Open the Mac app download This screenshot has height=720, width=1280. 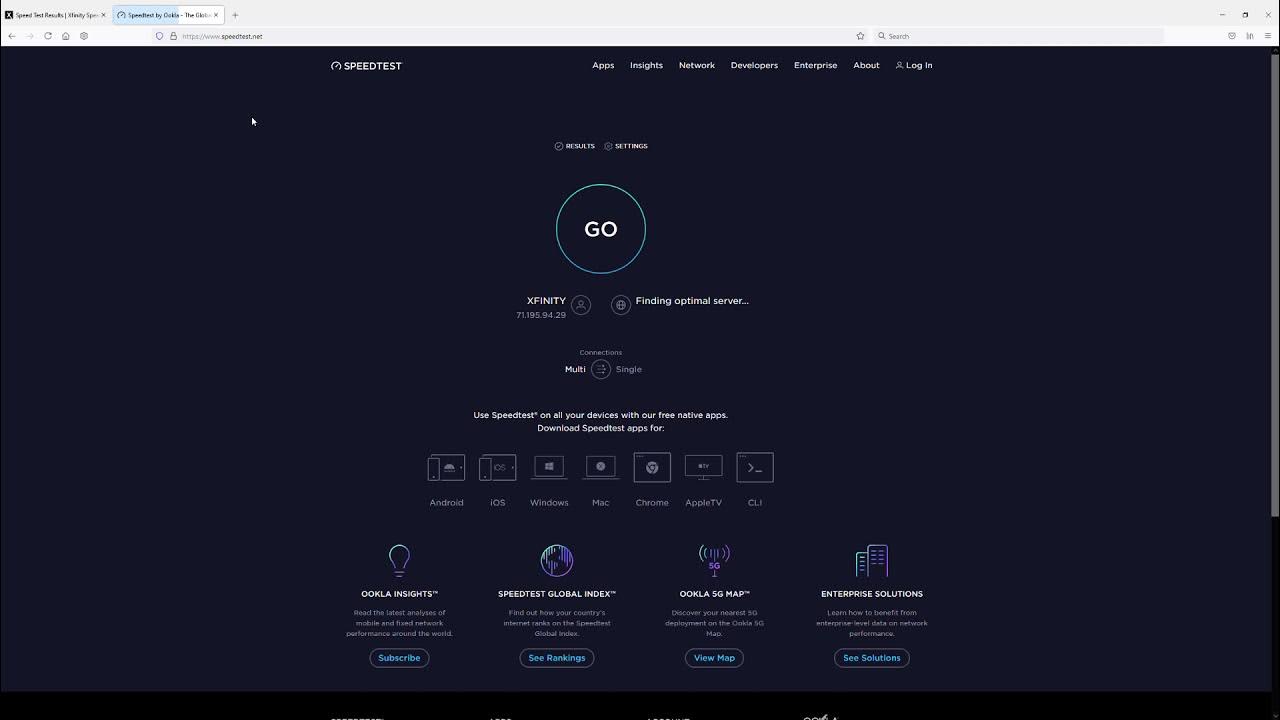600,481
